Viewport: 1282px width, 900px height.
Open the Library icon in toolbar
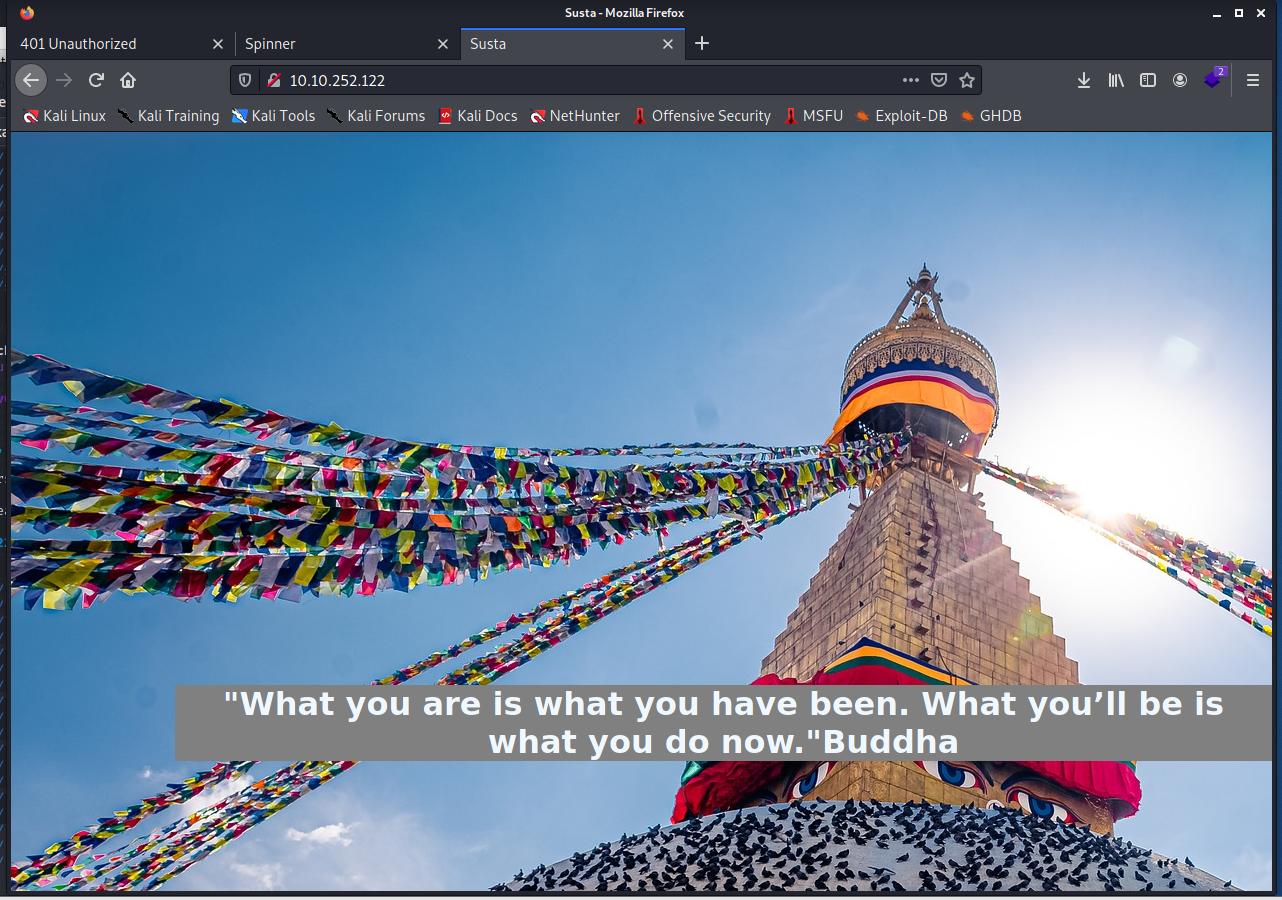coord(1116,80)
